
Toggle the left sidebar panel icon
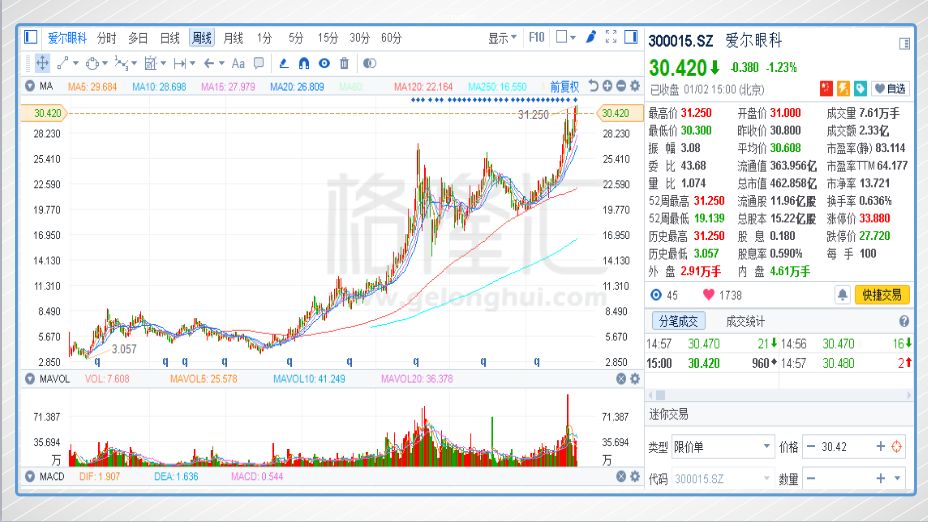(31, 37)
